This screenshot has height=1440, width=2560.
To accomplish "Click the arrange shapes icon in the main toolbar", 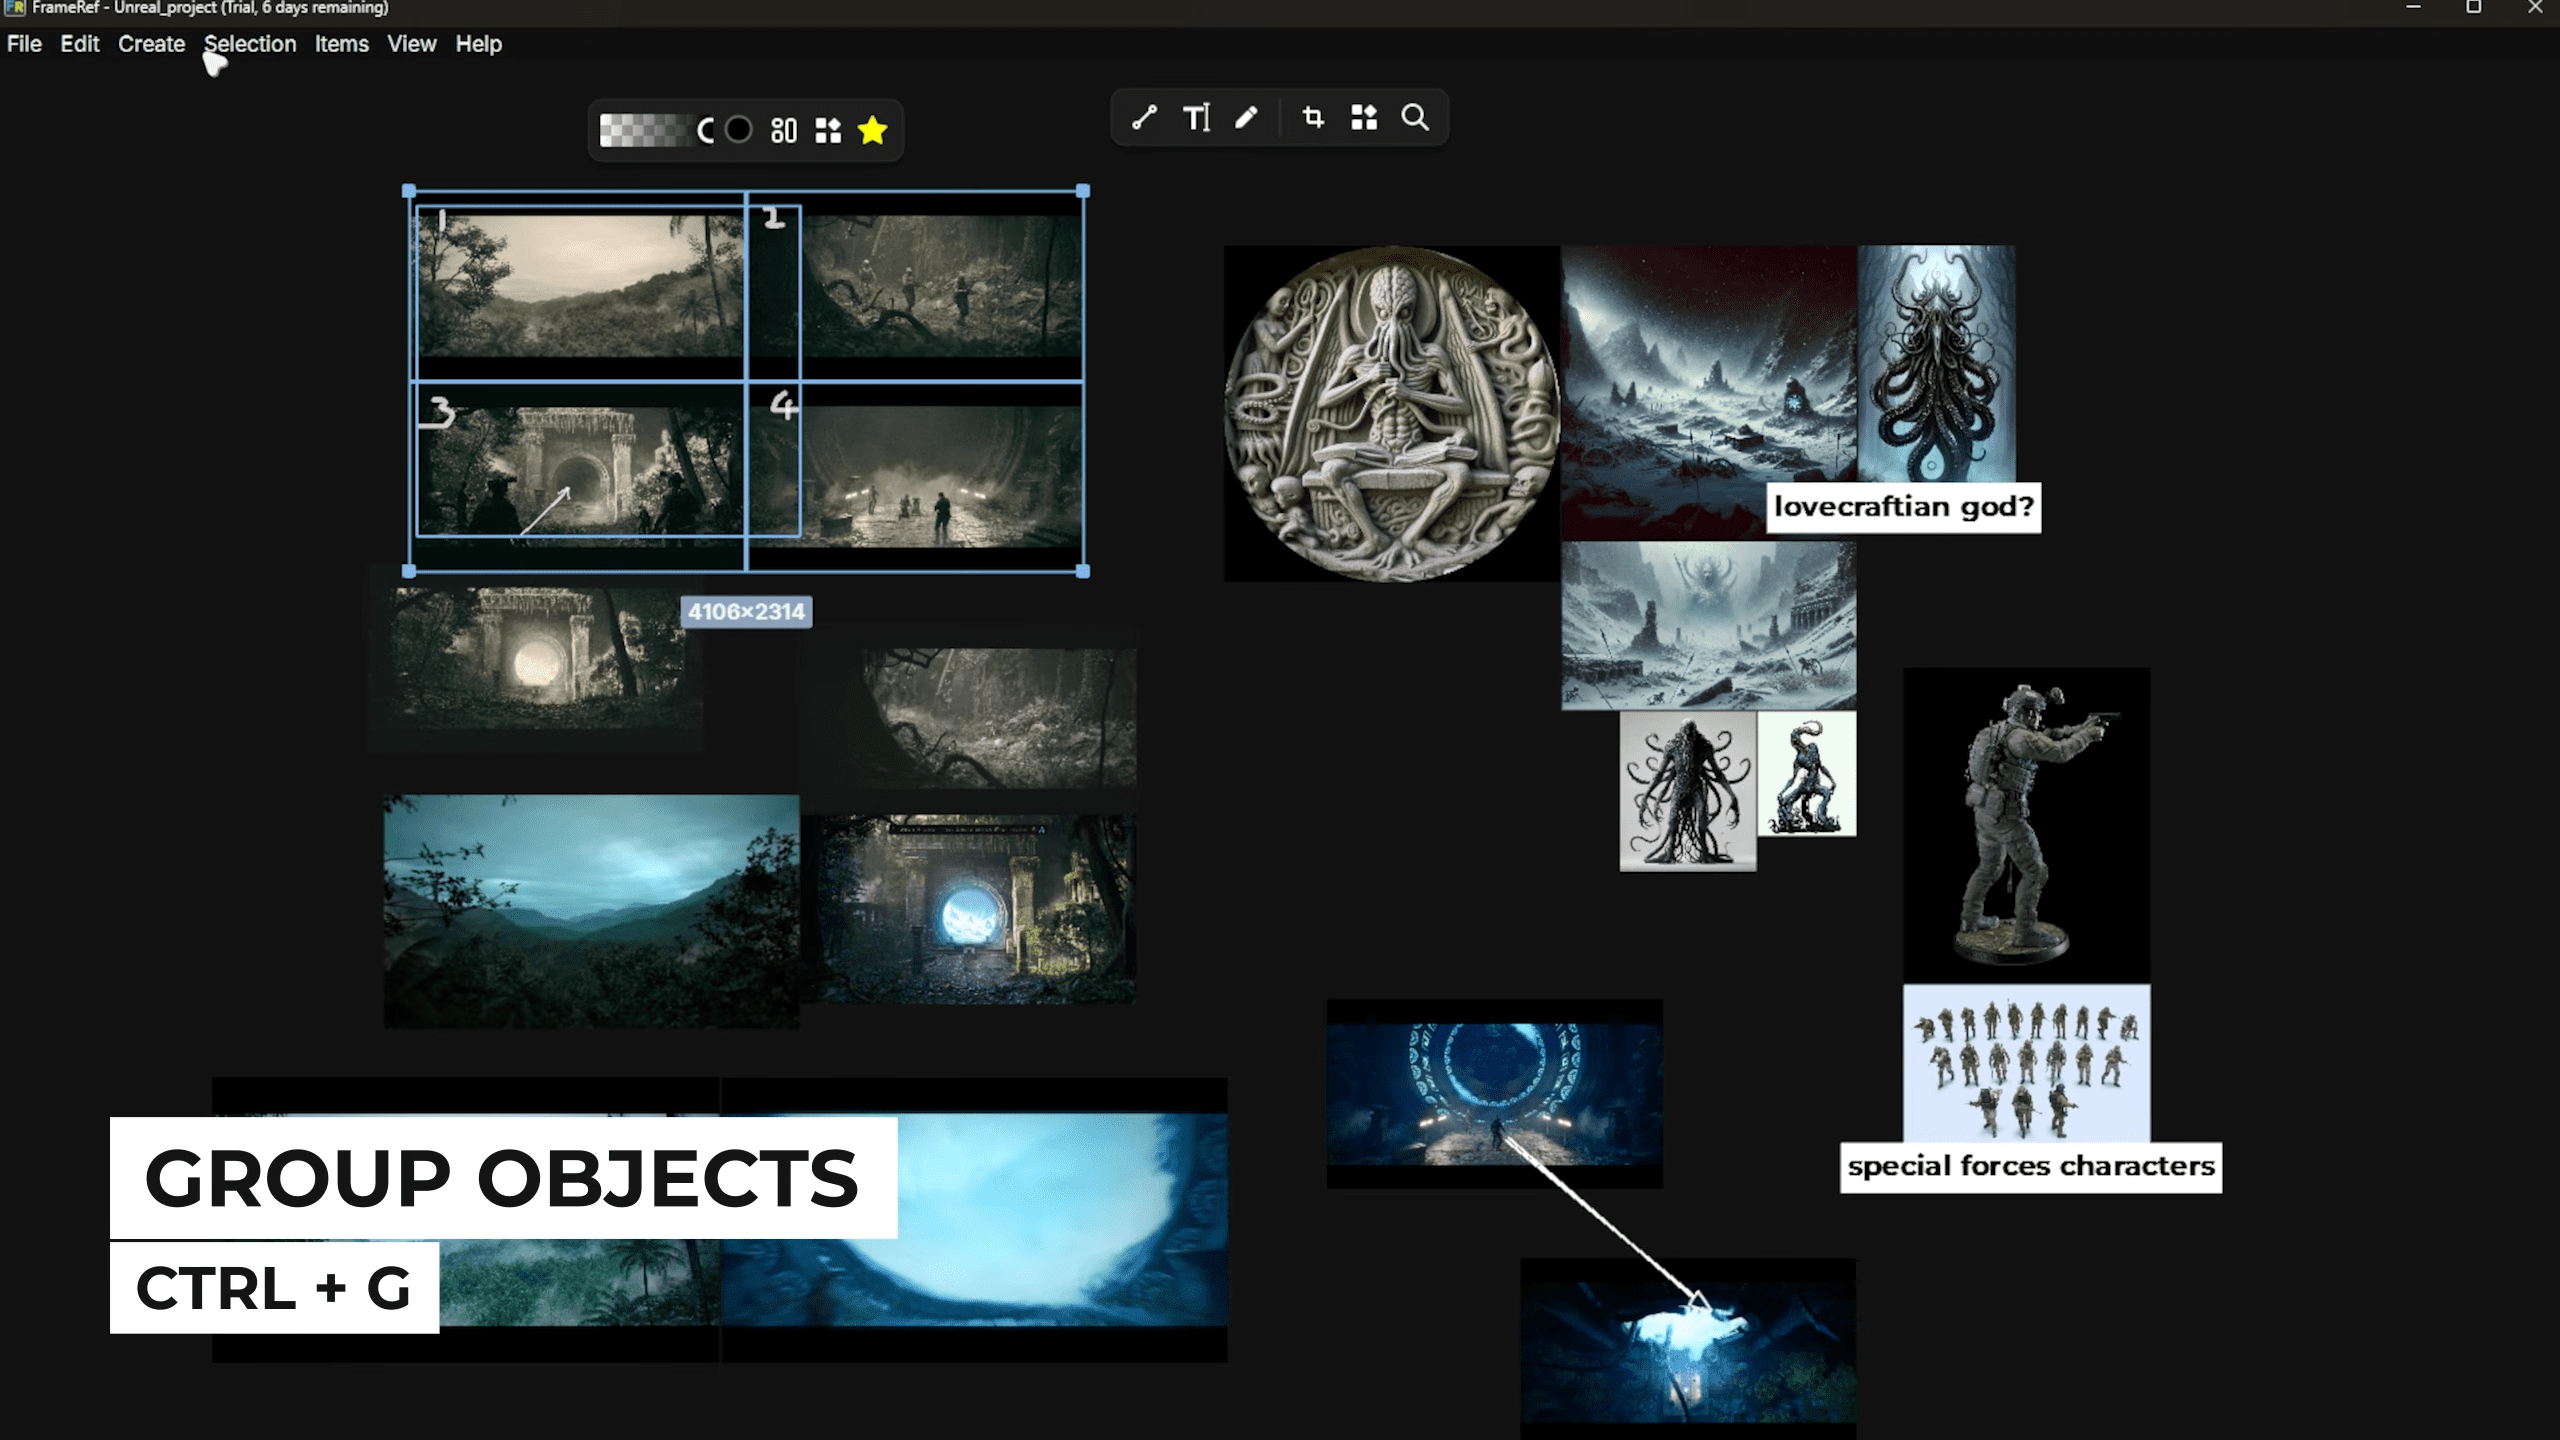I will tap(1365, 117).
